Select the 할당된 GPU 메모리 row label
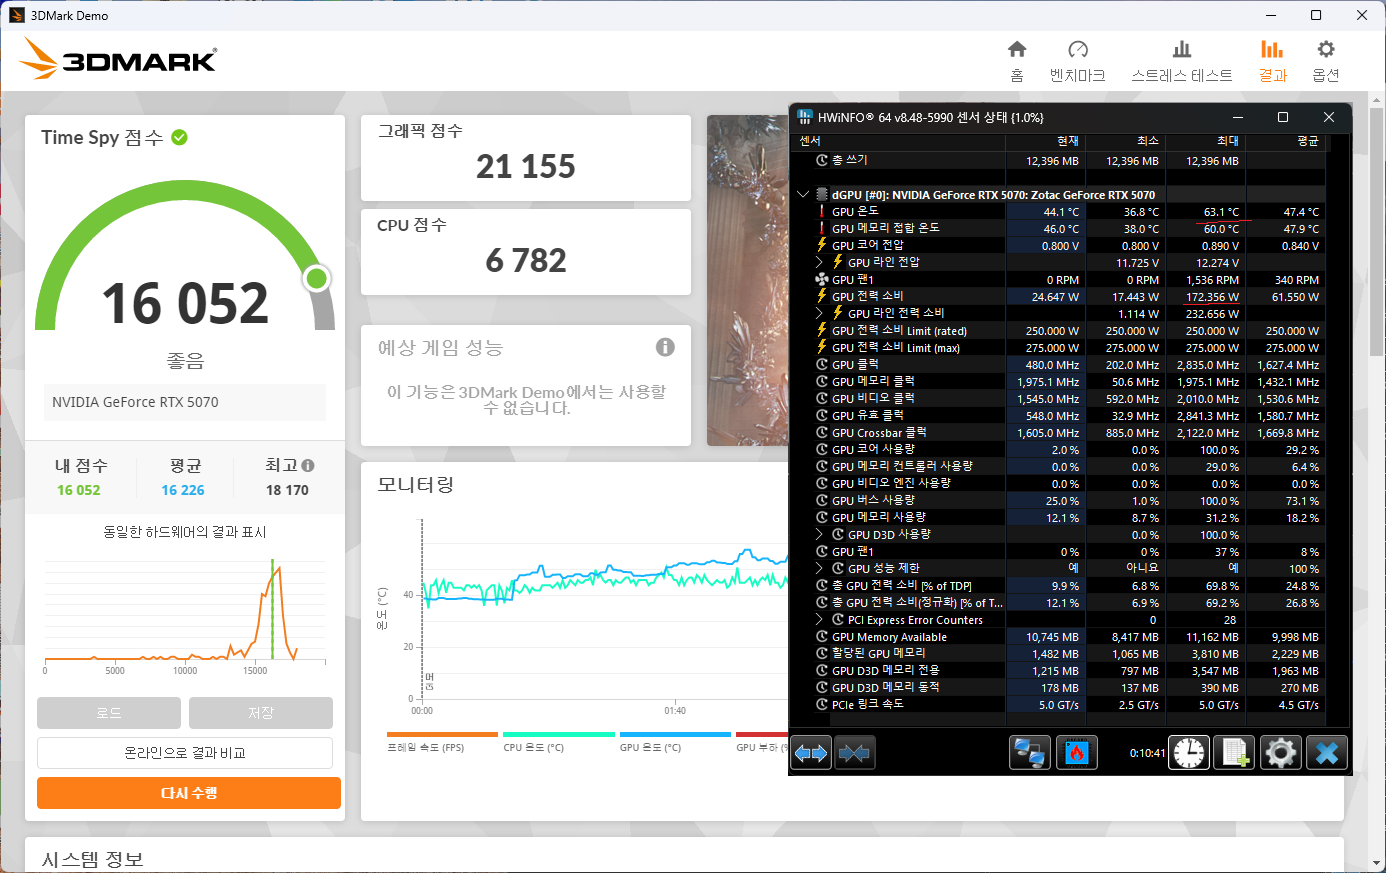1386x873 pixels. click(x=879, y=653)
